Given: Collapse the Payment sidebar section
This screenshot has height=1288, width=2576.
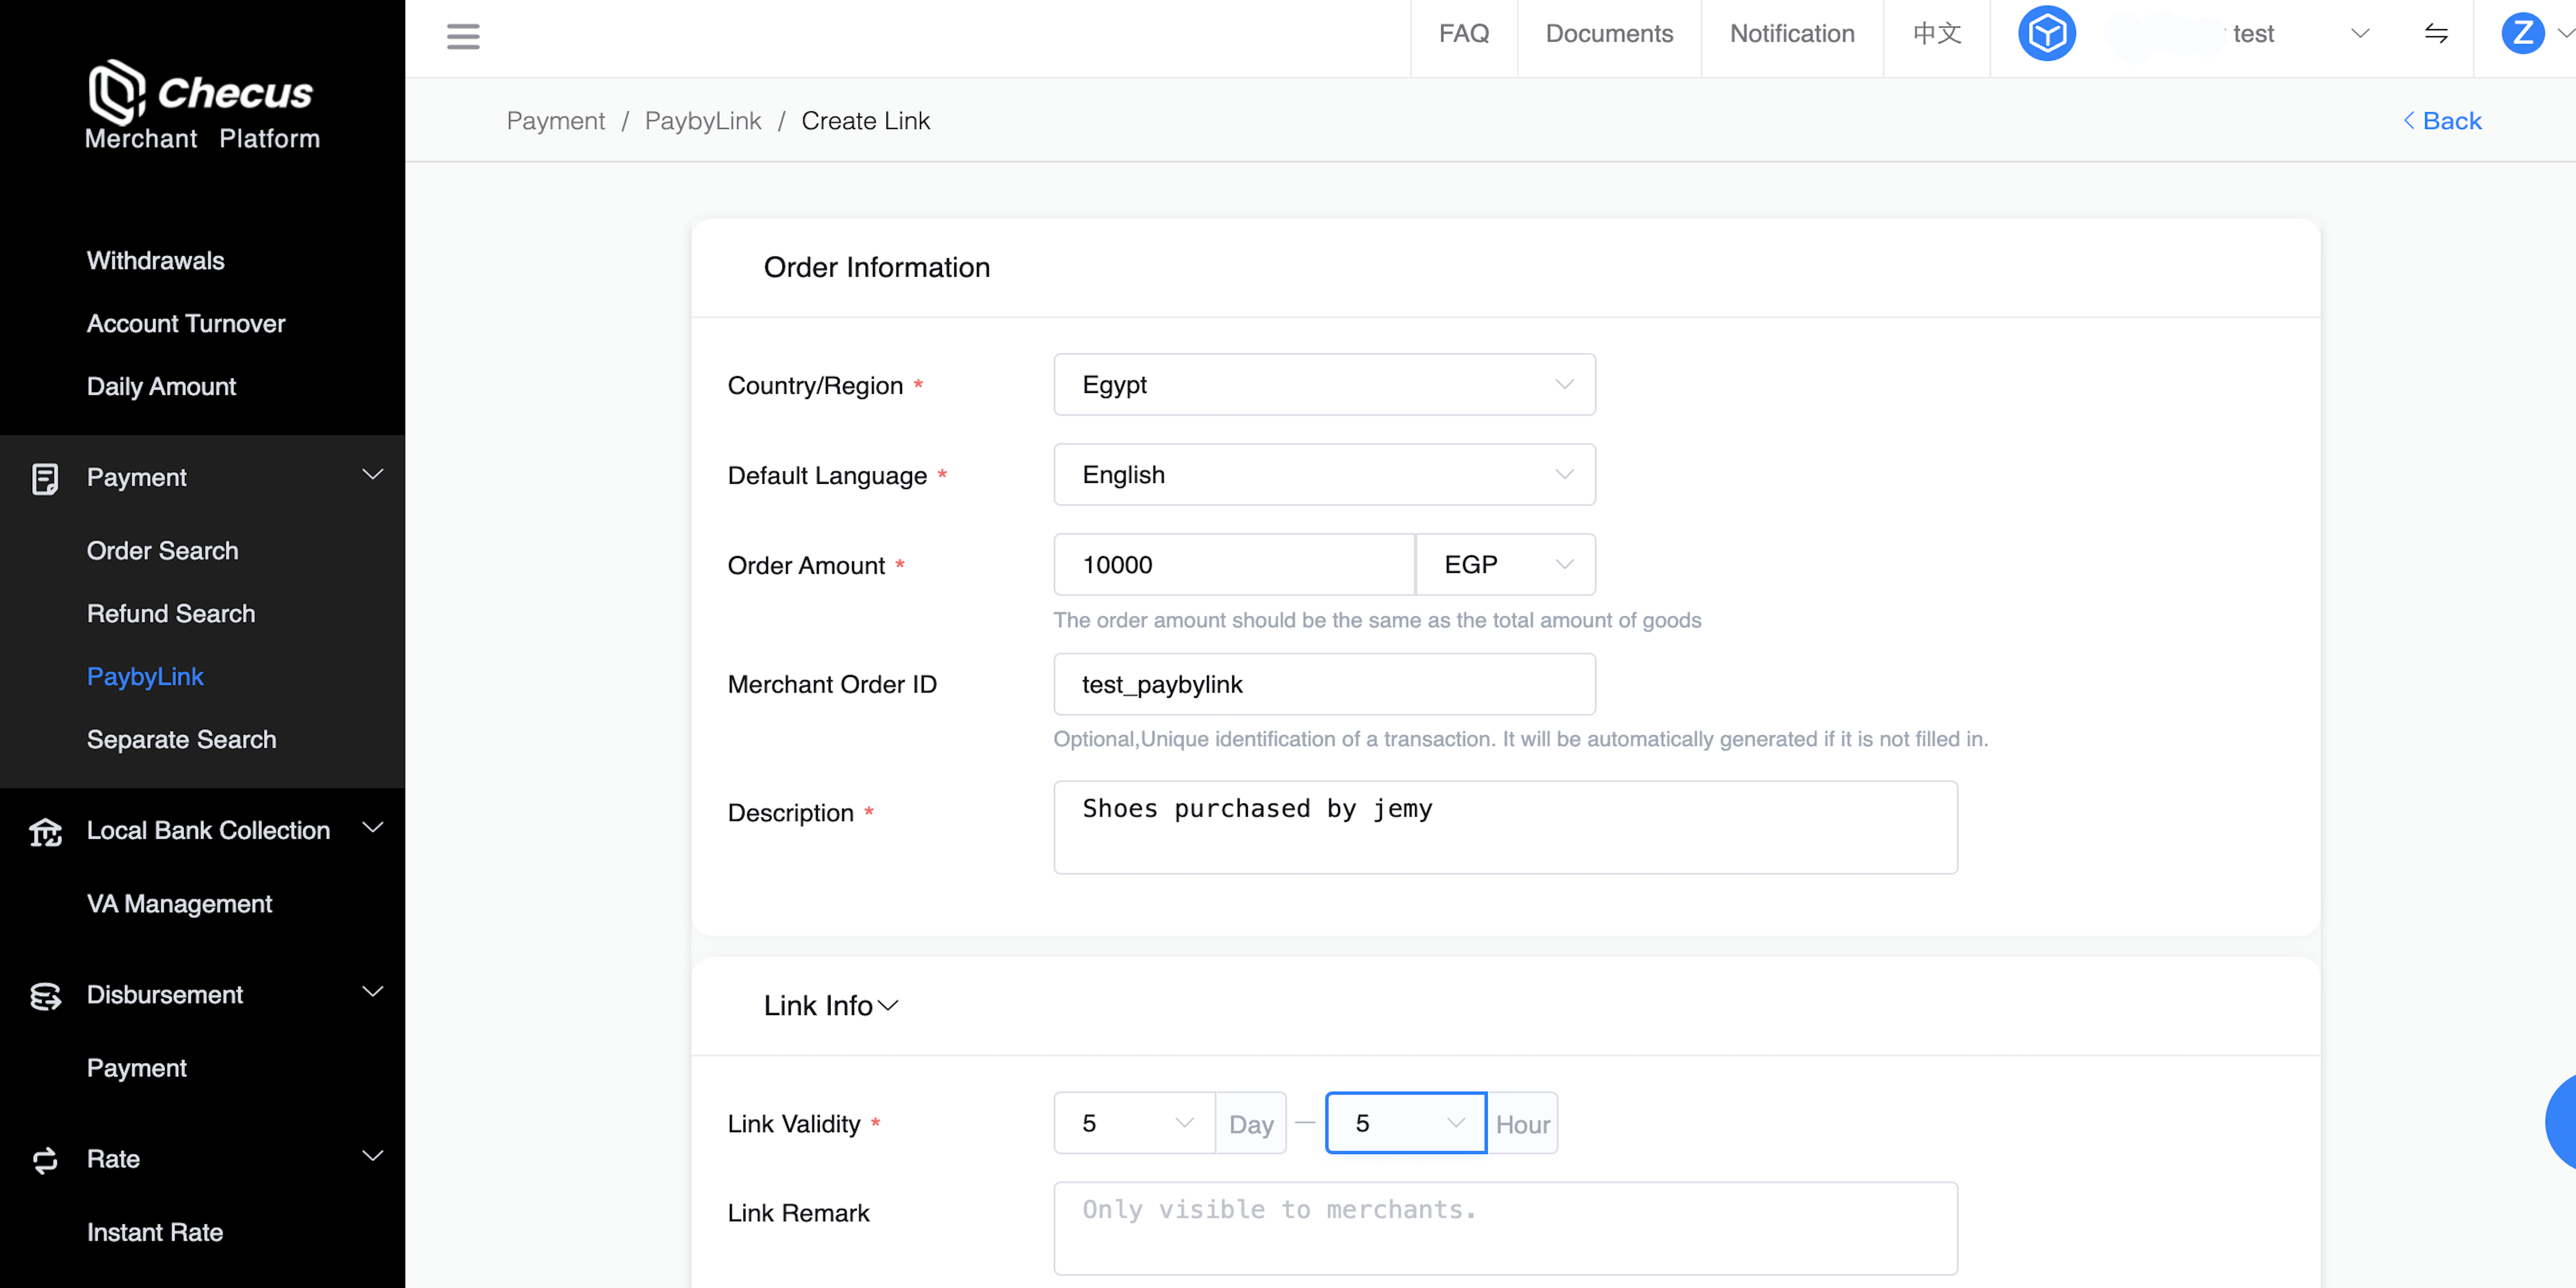Looking at the screenshot, I should point(373,475).
